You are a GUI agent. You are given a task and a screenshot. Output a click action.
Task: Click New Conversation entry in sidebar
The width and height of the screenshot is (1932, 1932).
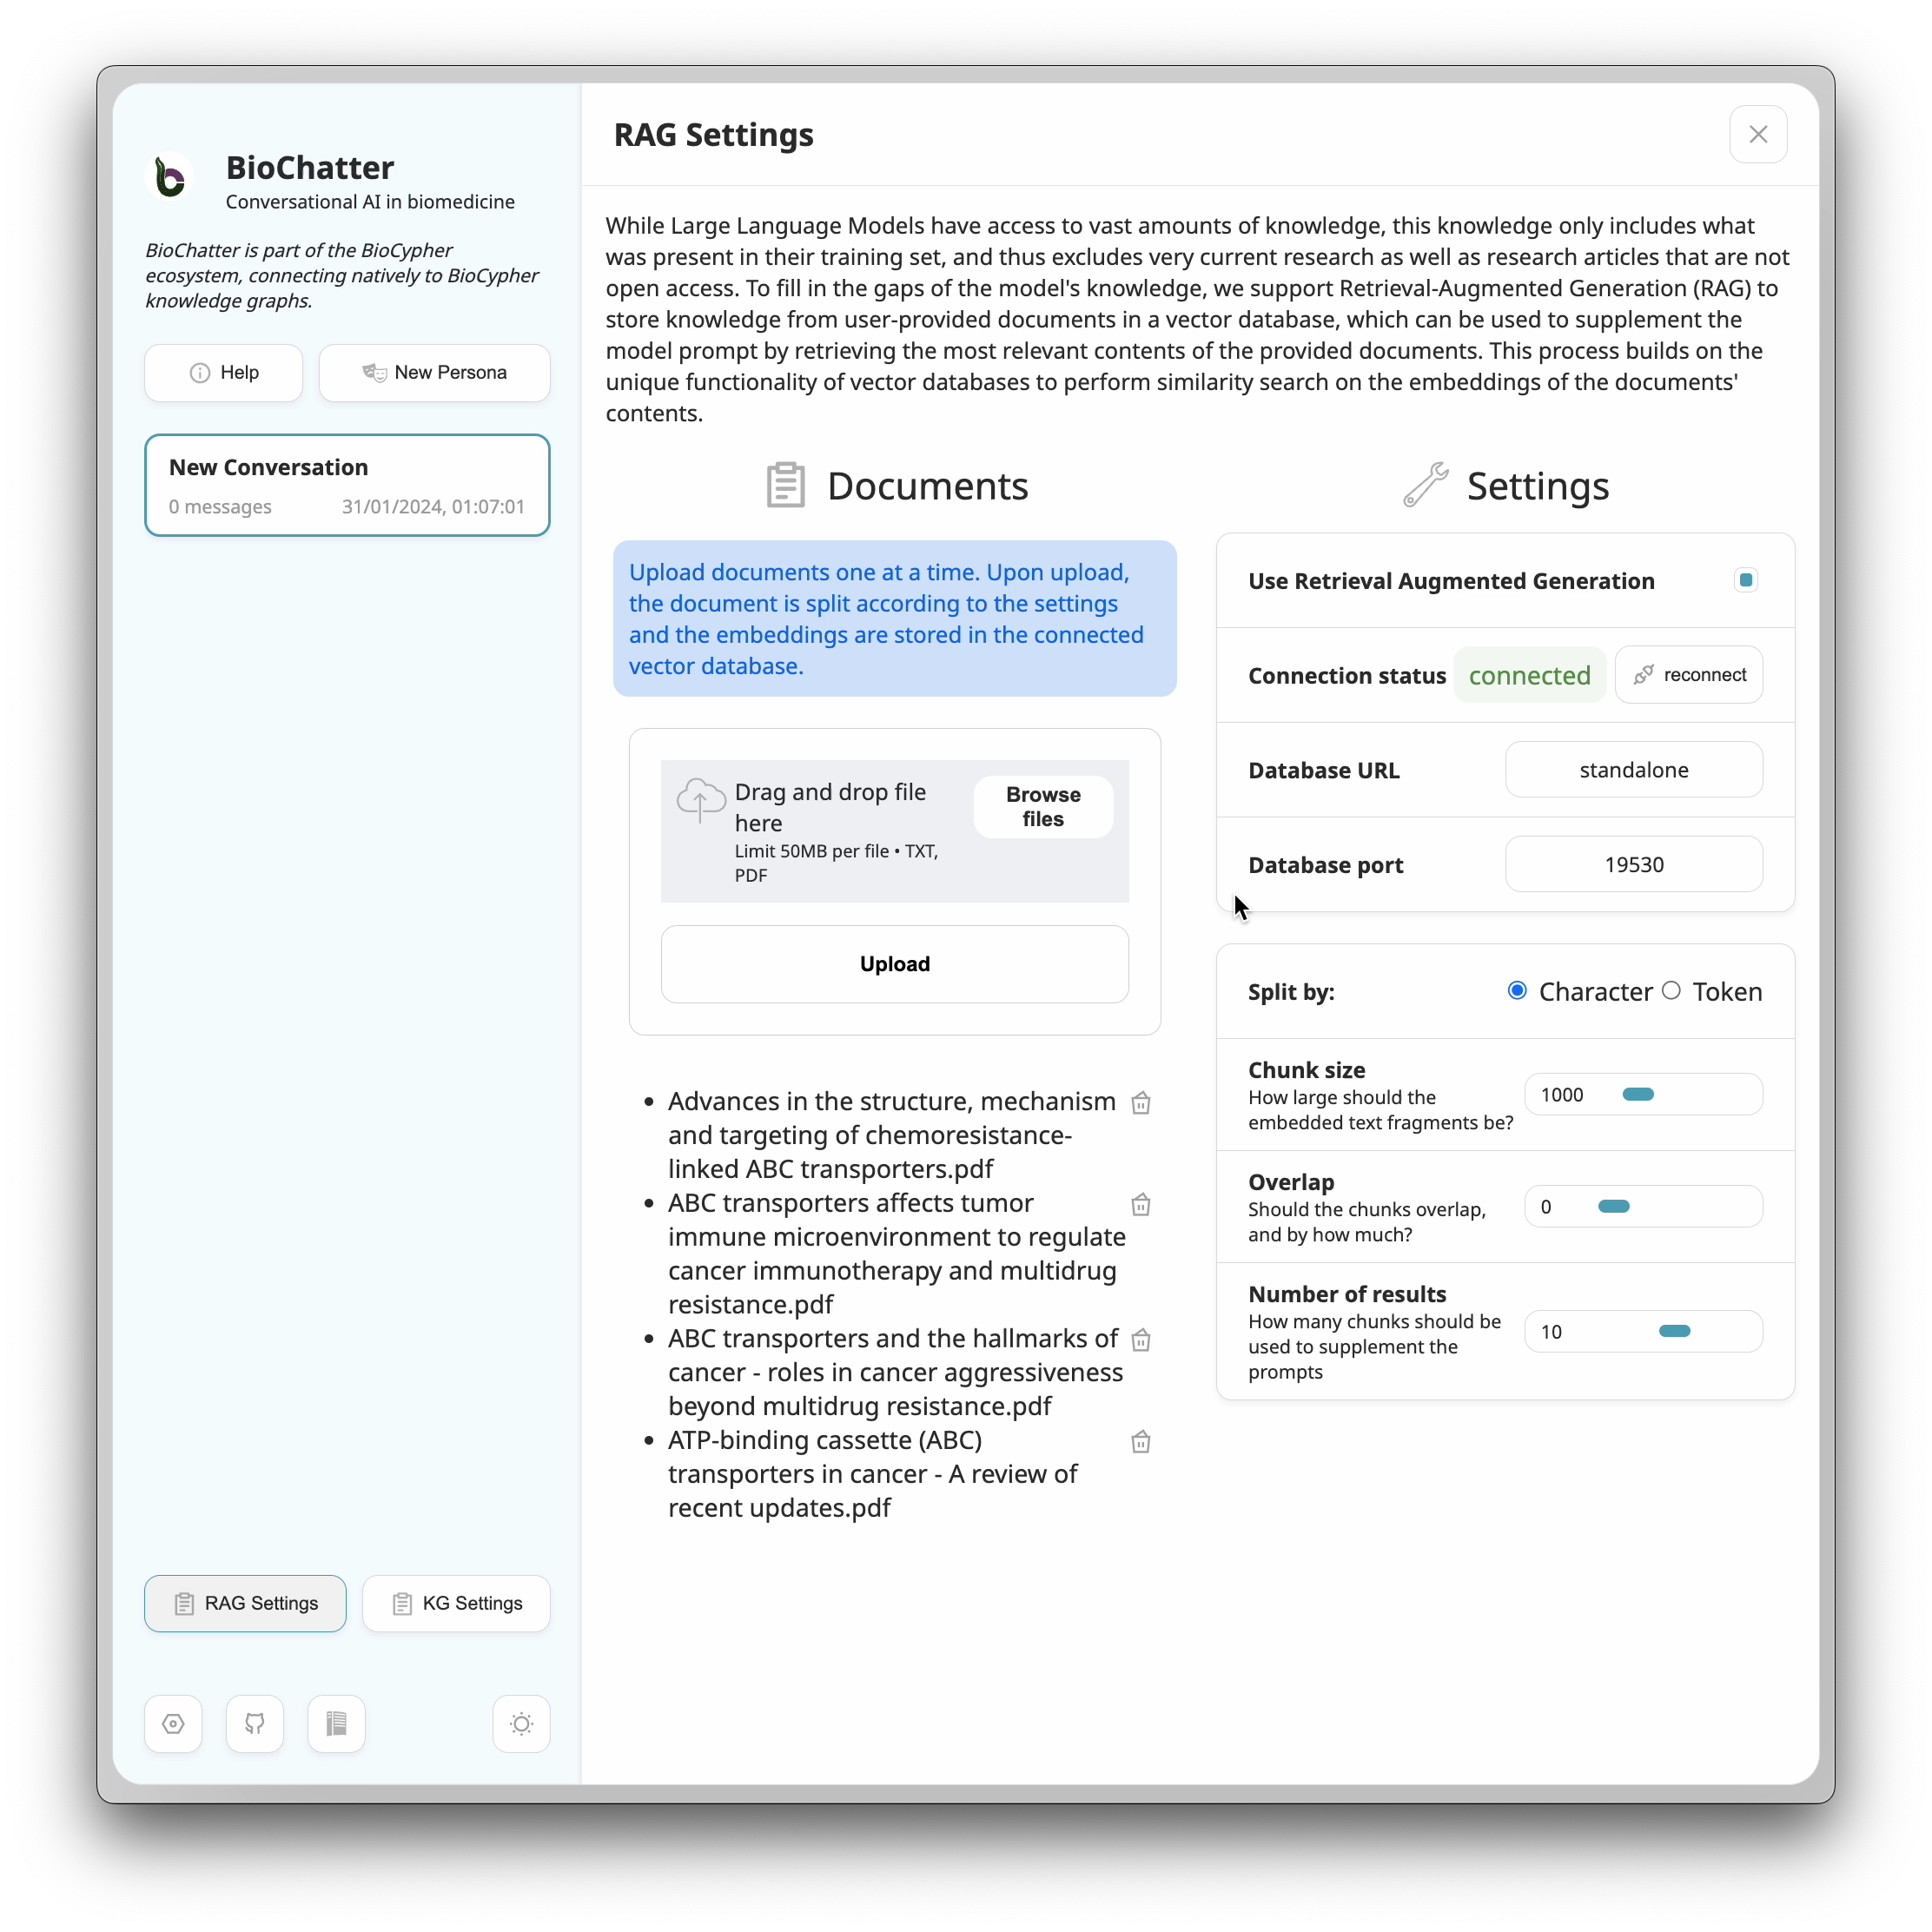(x=347, y=485)
